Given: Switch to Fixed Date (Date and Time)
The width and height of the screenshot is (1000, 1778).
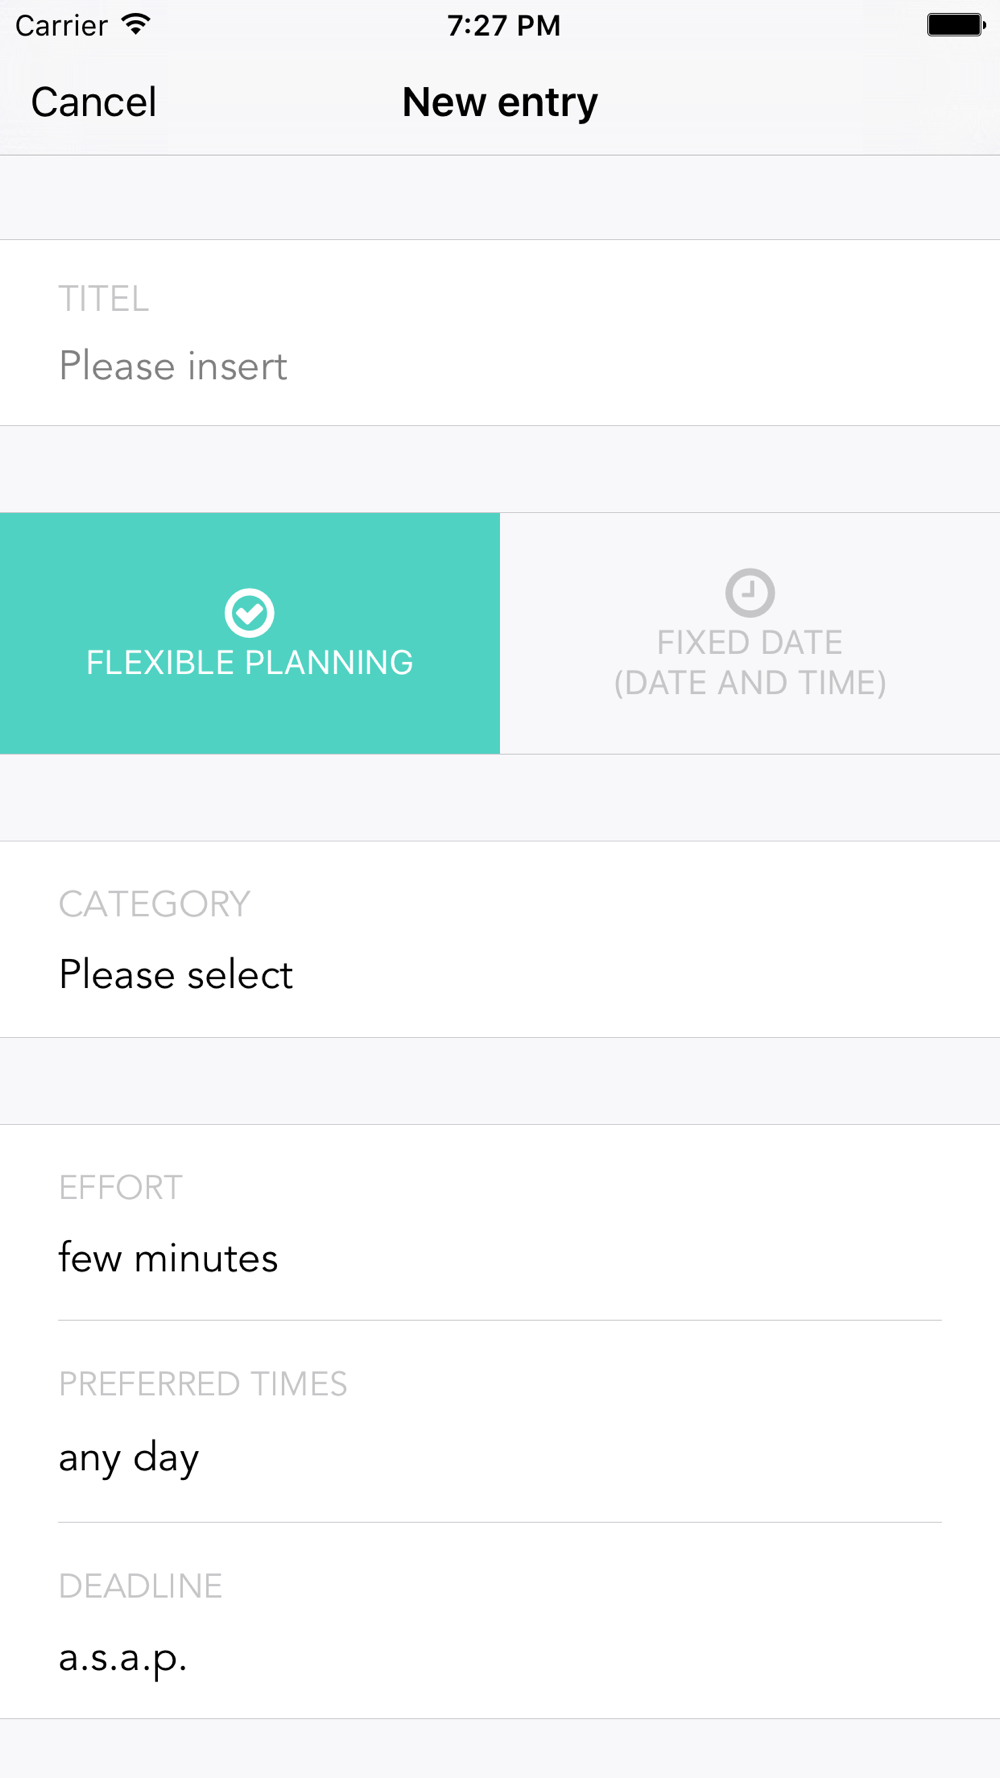Looking at the screenshot, I should (750, 662).
